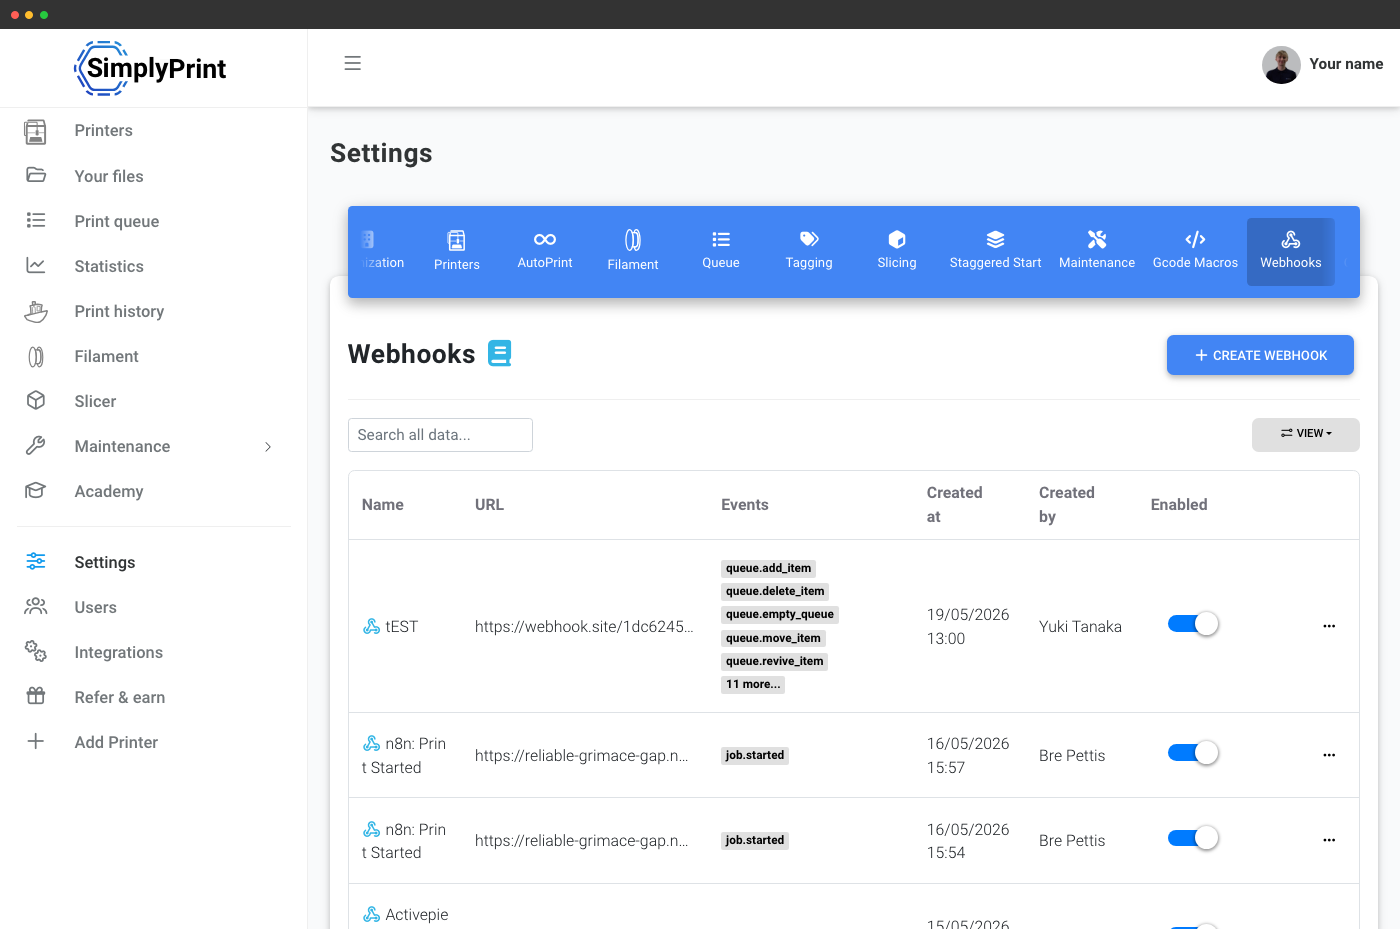1400x929 pixels.
Task: Open the Print queue sidebar link
Action: point(117,221)
